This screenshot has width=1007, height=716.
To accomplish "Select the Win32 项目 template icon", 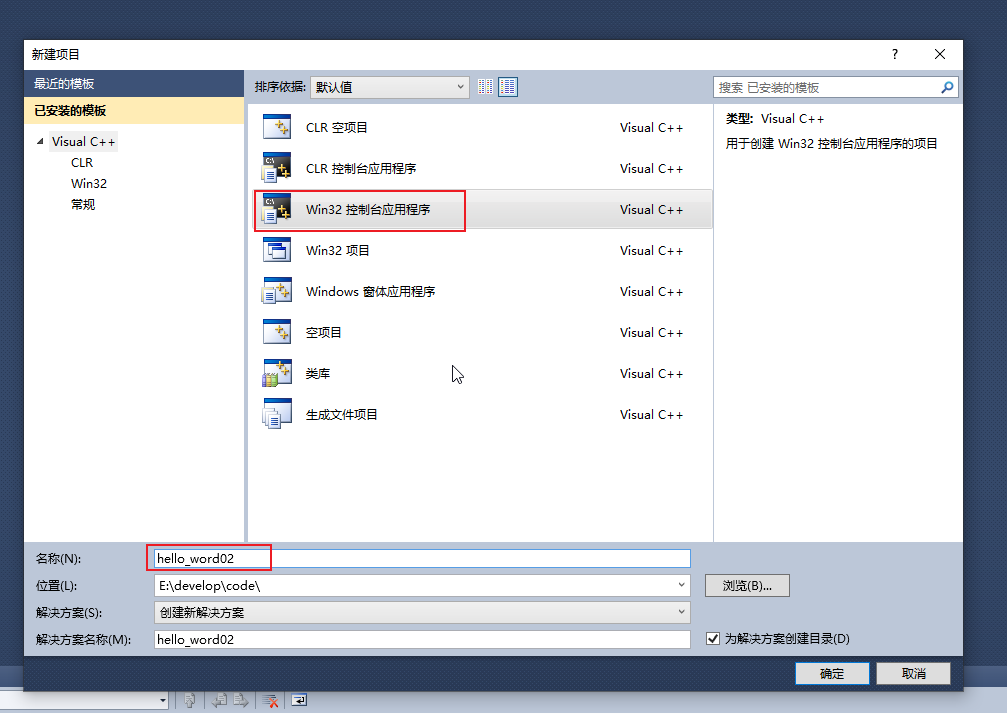I will click(277, 250).
